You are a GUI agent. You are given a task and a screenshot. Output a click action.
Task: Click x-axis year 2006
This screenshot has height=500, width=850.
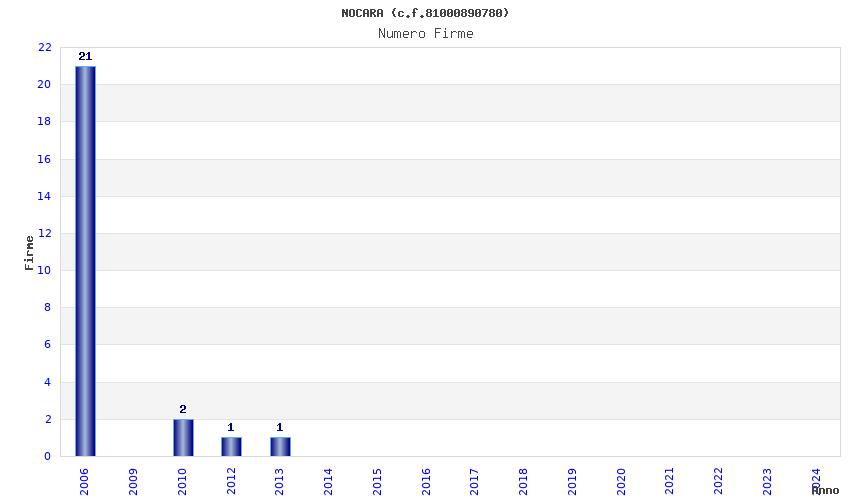point(84,482)
